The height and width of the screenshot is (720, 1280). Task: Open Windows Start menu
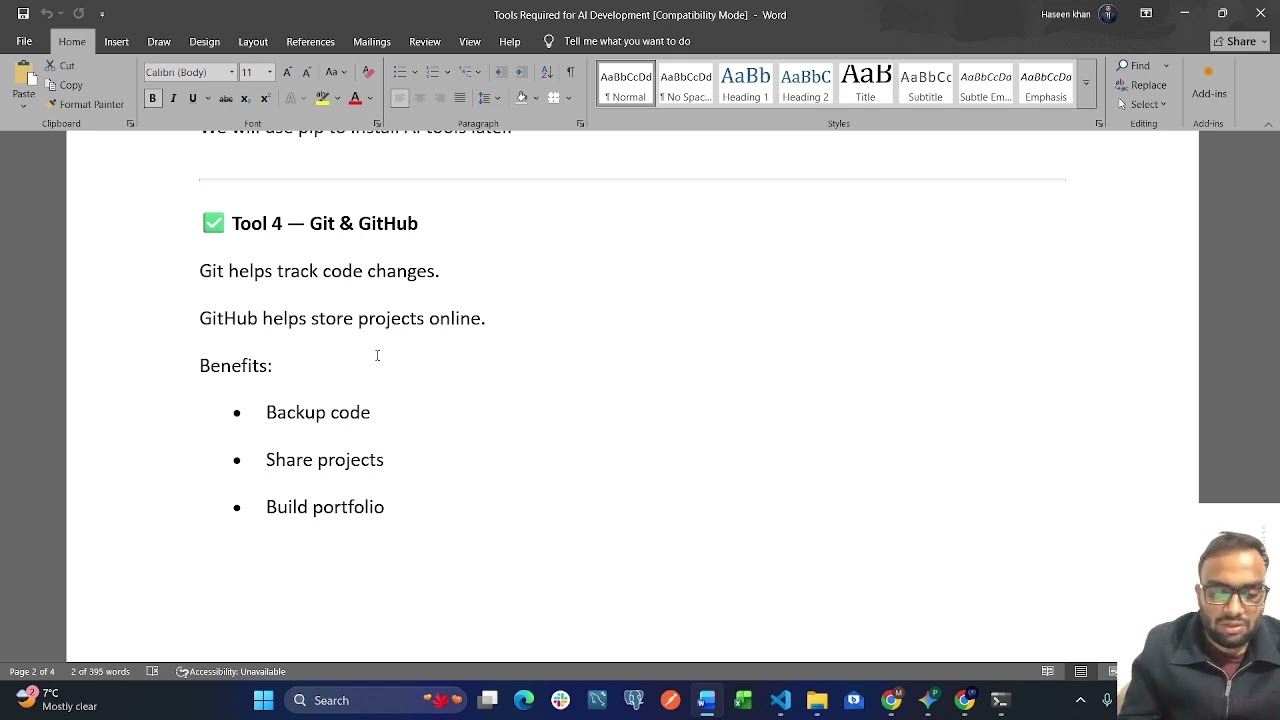264,700
